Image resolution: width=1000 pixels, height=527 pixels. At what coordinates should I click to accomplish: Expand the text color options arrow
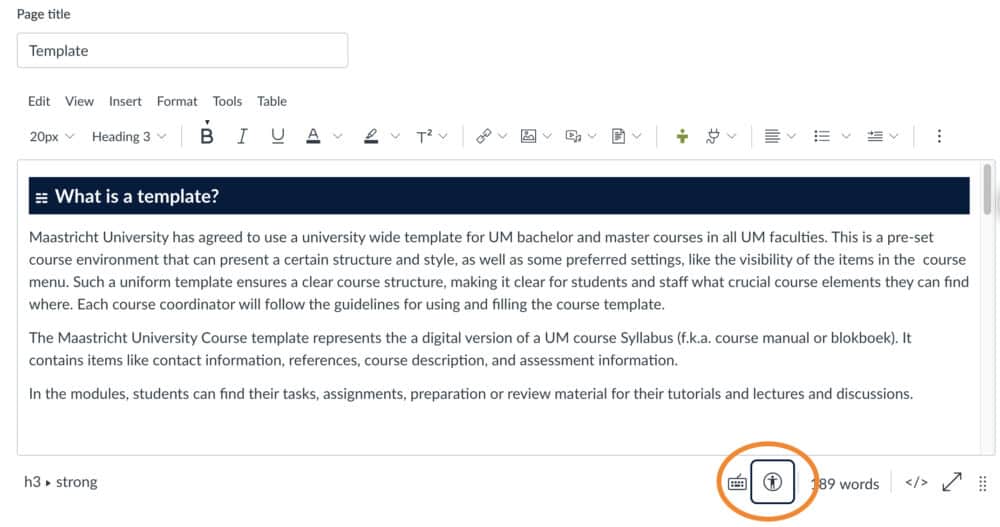click(x=338, y=136)
